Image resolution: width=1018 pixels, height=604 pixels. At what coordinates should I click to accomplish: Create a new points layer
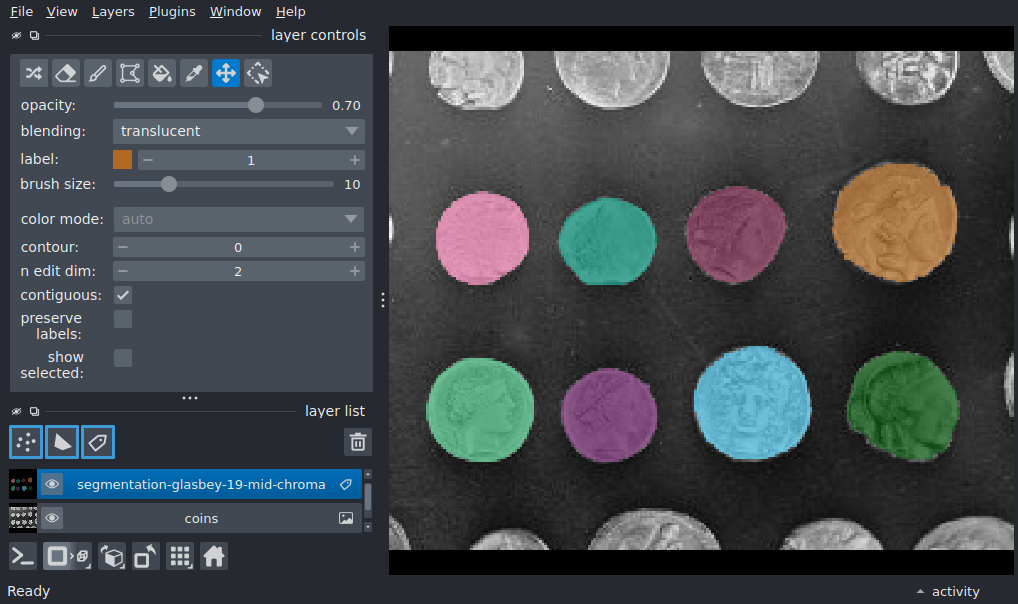[x=26, y=442]
